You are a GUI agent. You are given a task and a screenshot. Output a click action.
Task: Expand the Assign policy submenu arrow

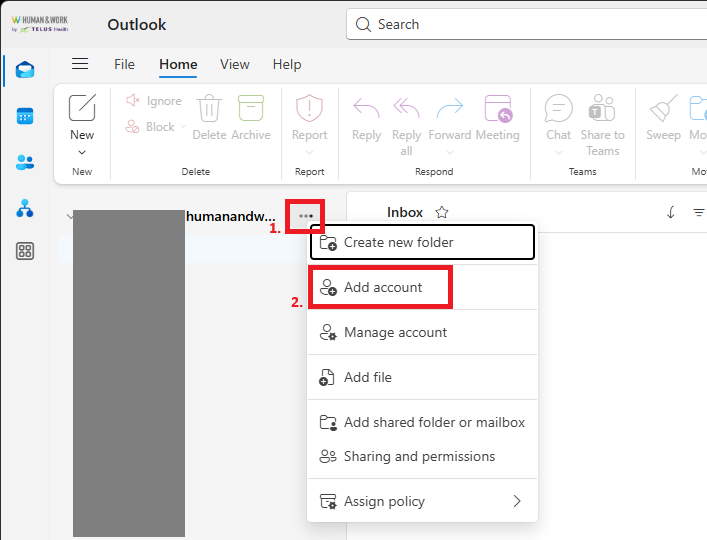click(517, 501)
